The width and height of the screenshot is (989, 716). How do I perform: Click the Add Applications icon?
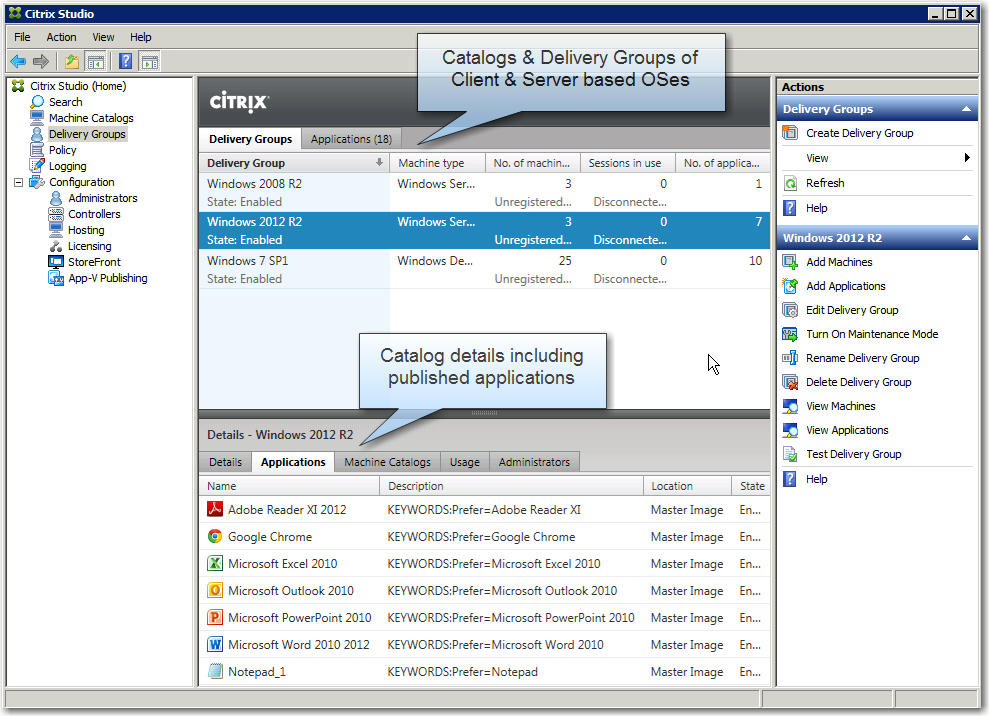click(x=790, y=286)
